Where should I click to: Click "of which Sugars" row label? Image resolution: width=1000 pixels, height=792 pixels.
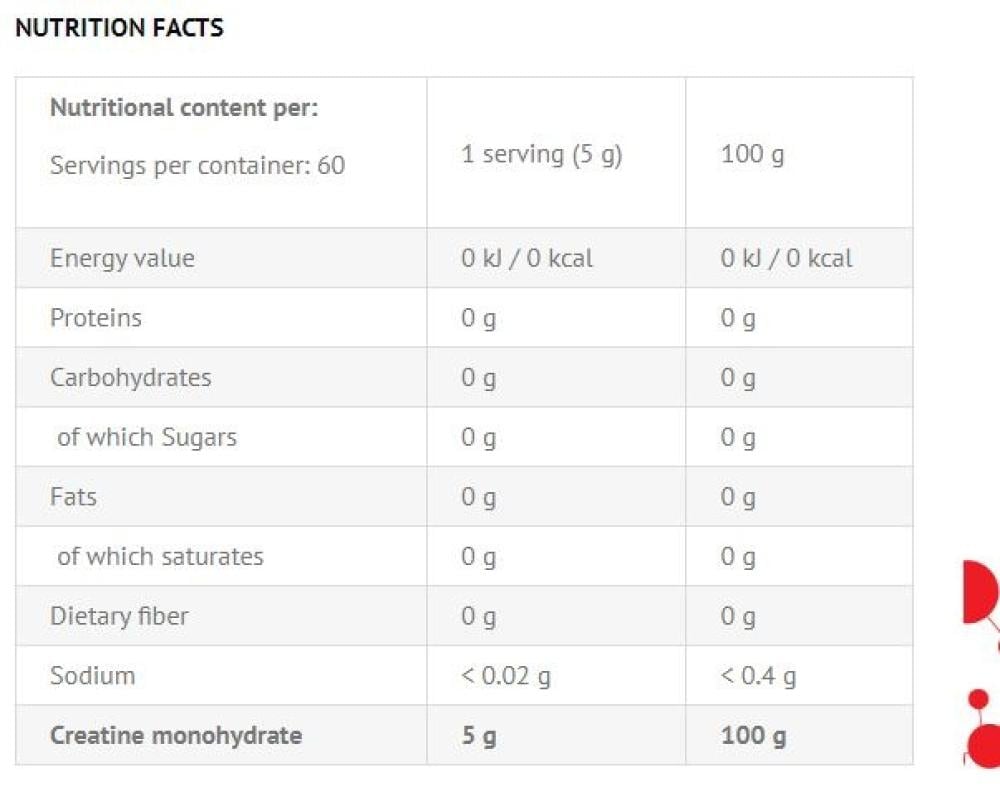[x=147, y=437]
